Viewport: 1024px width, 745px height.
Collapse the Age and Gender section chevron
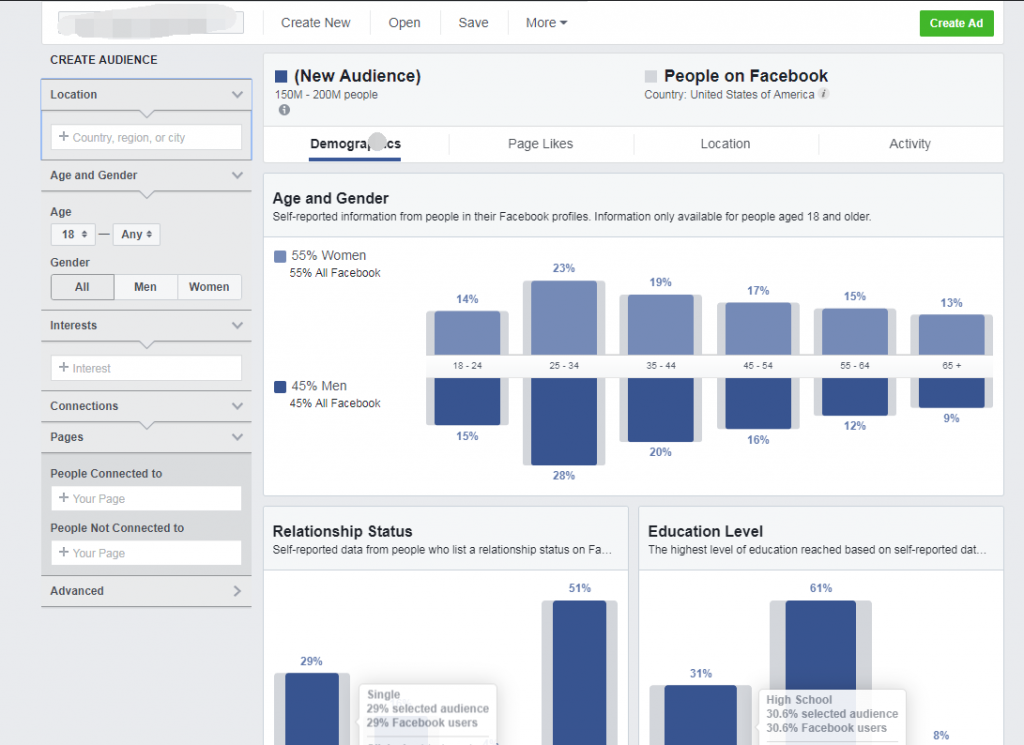click(x=237, y=175)
